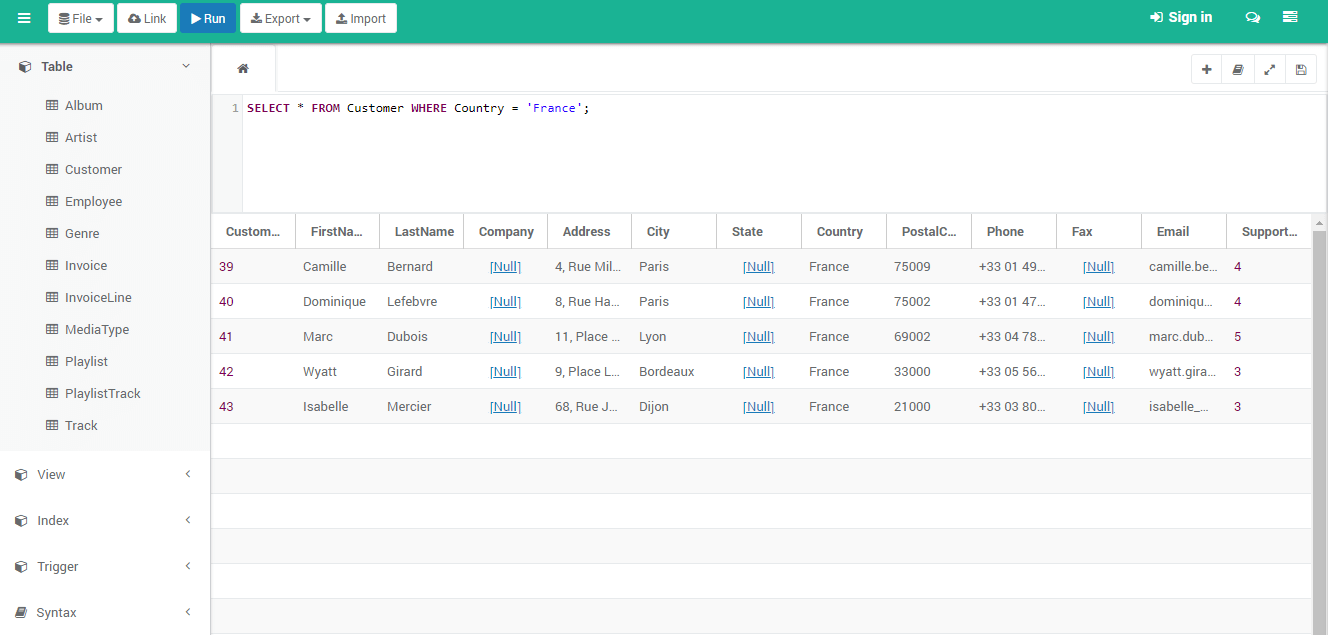Image resolution: width=1328 pixels, height=635 pixels.
Task: Collapse the Table section
Action: pyautogui.click(x=185, y=66)
